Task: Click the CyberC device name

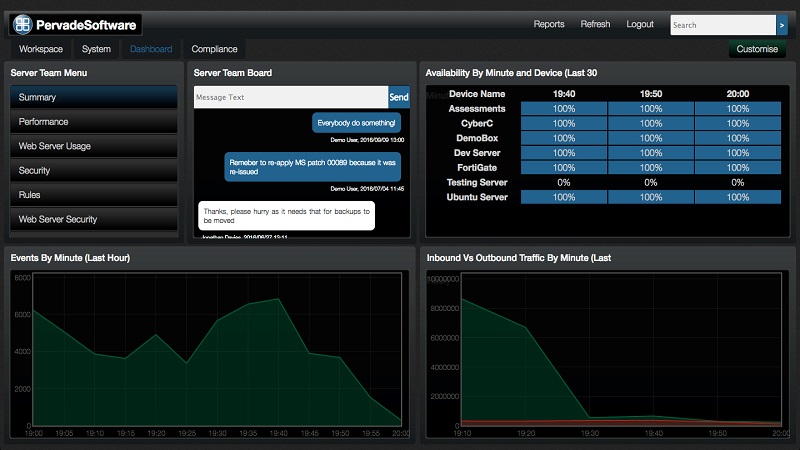Action: [477, 123]
